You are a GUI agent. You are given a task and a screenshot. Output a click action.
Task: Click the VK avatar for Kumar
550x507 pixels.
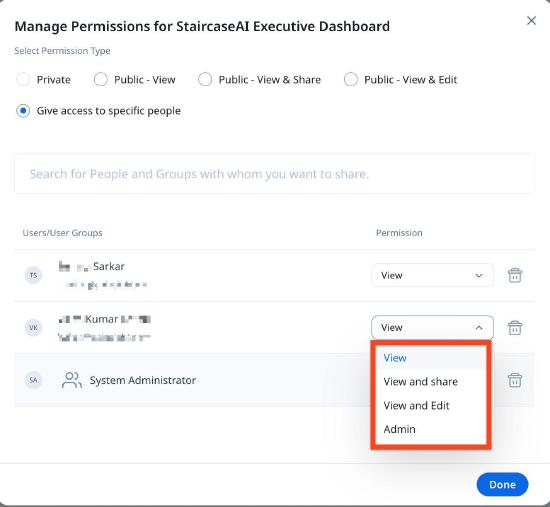coord(33,327)
